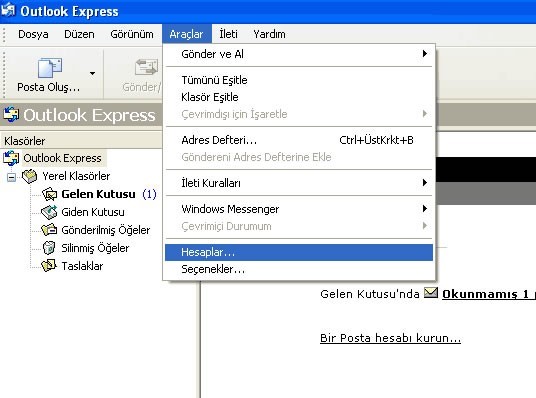This screenshot has width=536, height=398.
Task: Click the Klasörler pane header
Action: 81,141
